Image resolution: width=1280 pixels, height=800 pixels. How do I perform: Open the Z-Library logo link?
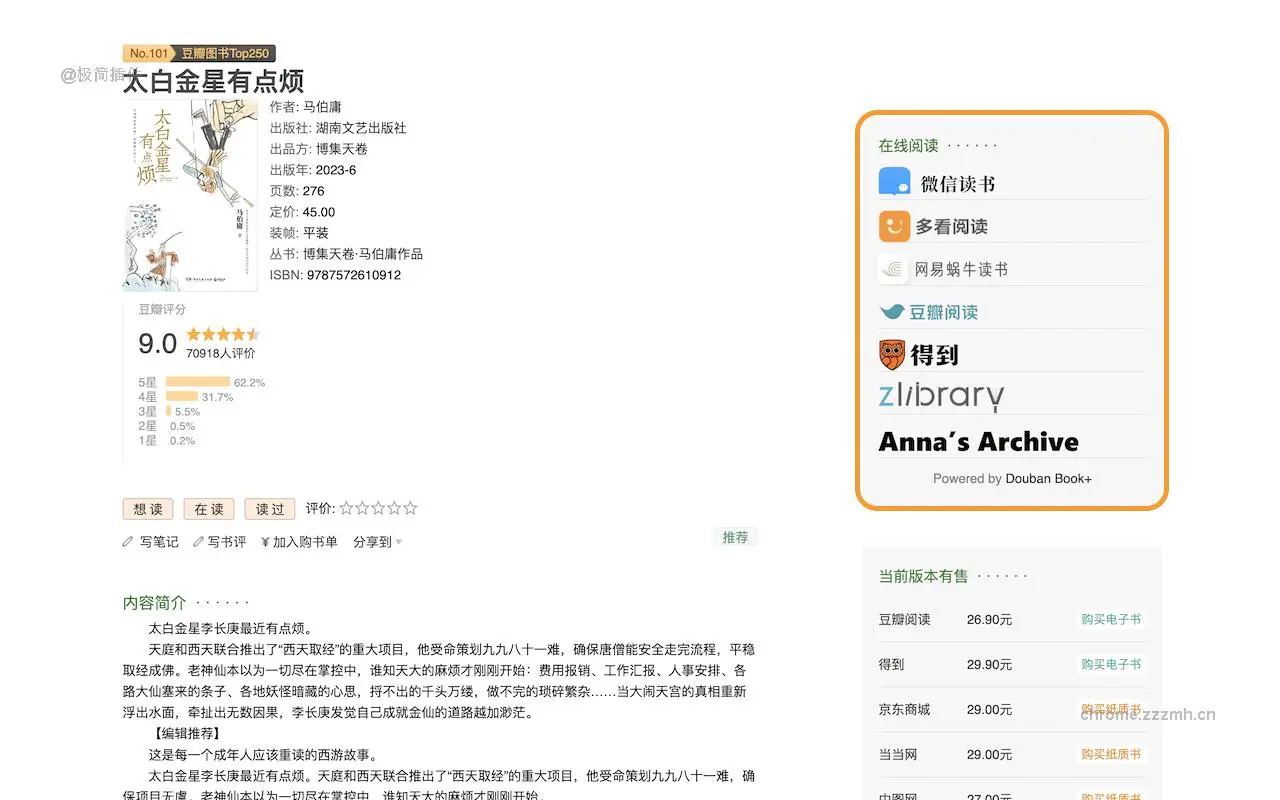[x=940, y=396]
